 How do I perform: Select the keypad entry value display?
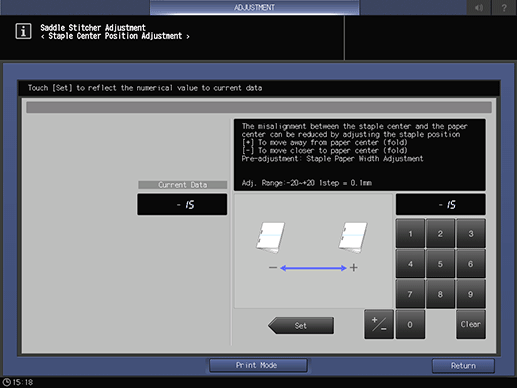point(440,205)
